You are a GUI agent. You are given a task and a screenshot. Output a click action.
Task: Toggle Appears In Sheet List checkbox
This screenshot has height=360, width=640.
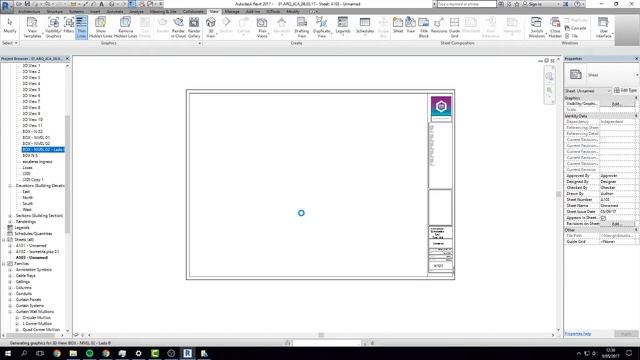603,218
